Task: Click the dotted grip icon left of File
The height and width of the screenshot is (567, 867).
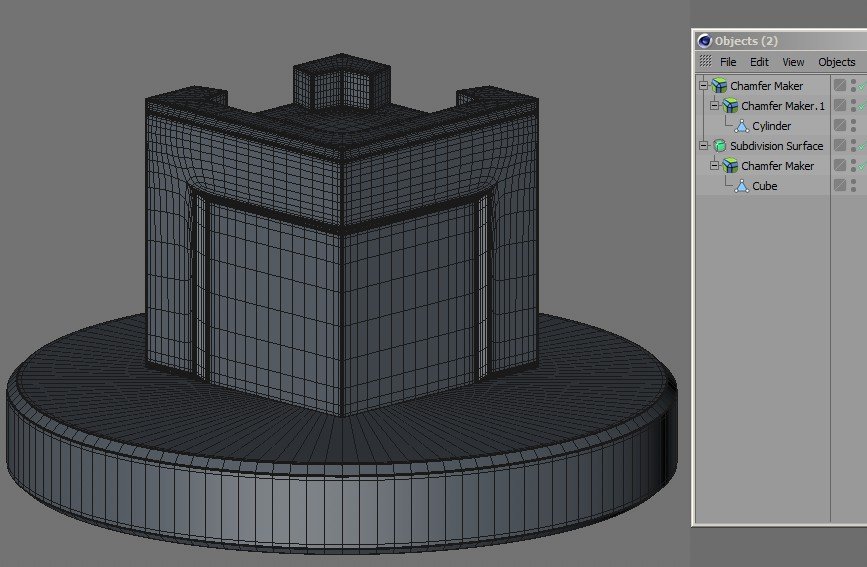Action: click(705, 61)
